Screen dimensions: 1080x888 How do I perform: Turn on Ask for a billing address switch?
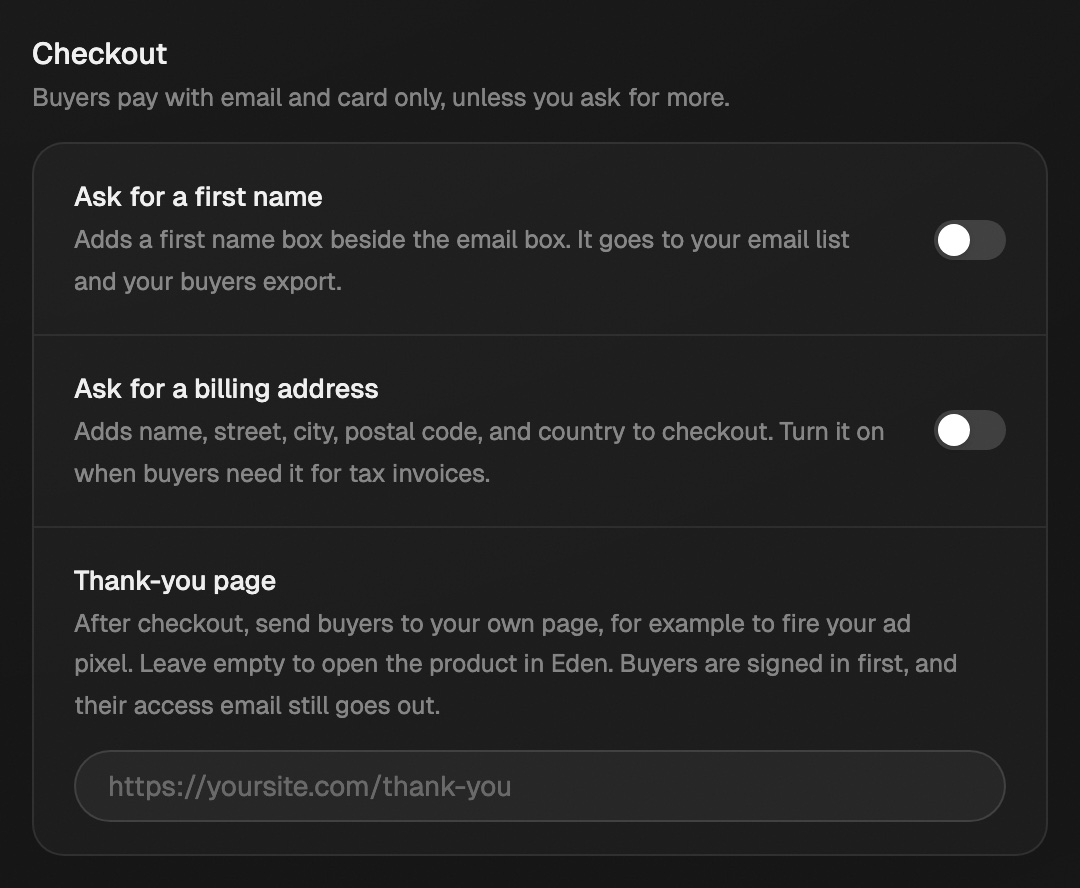970,431
